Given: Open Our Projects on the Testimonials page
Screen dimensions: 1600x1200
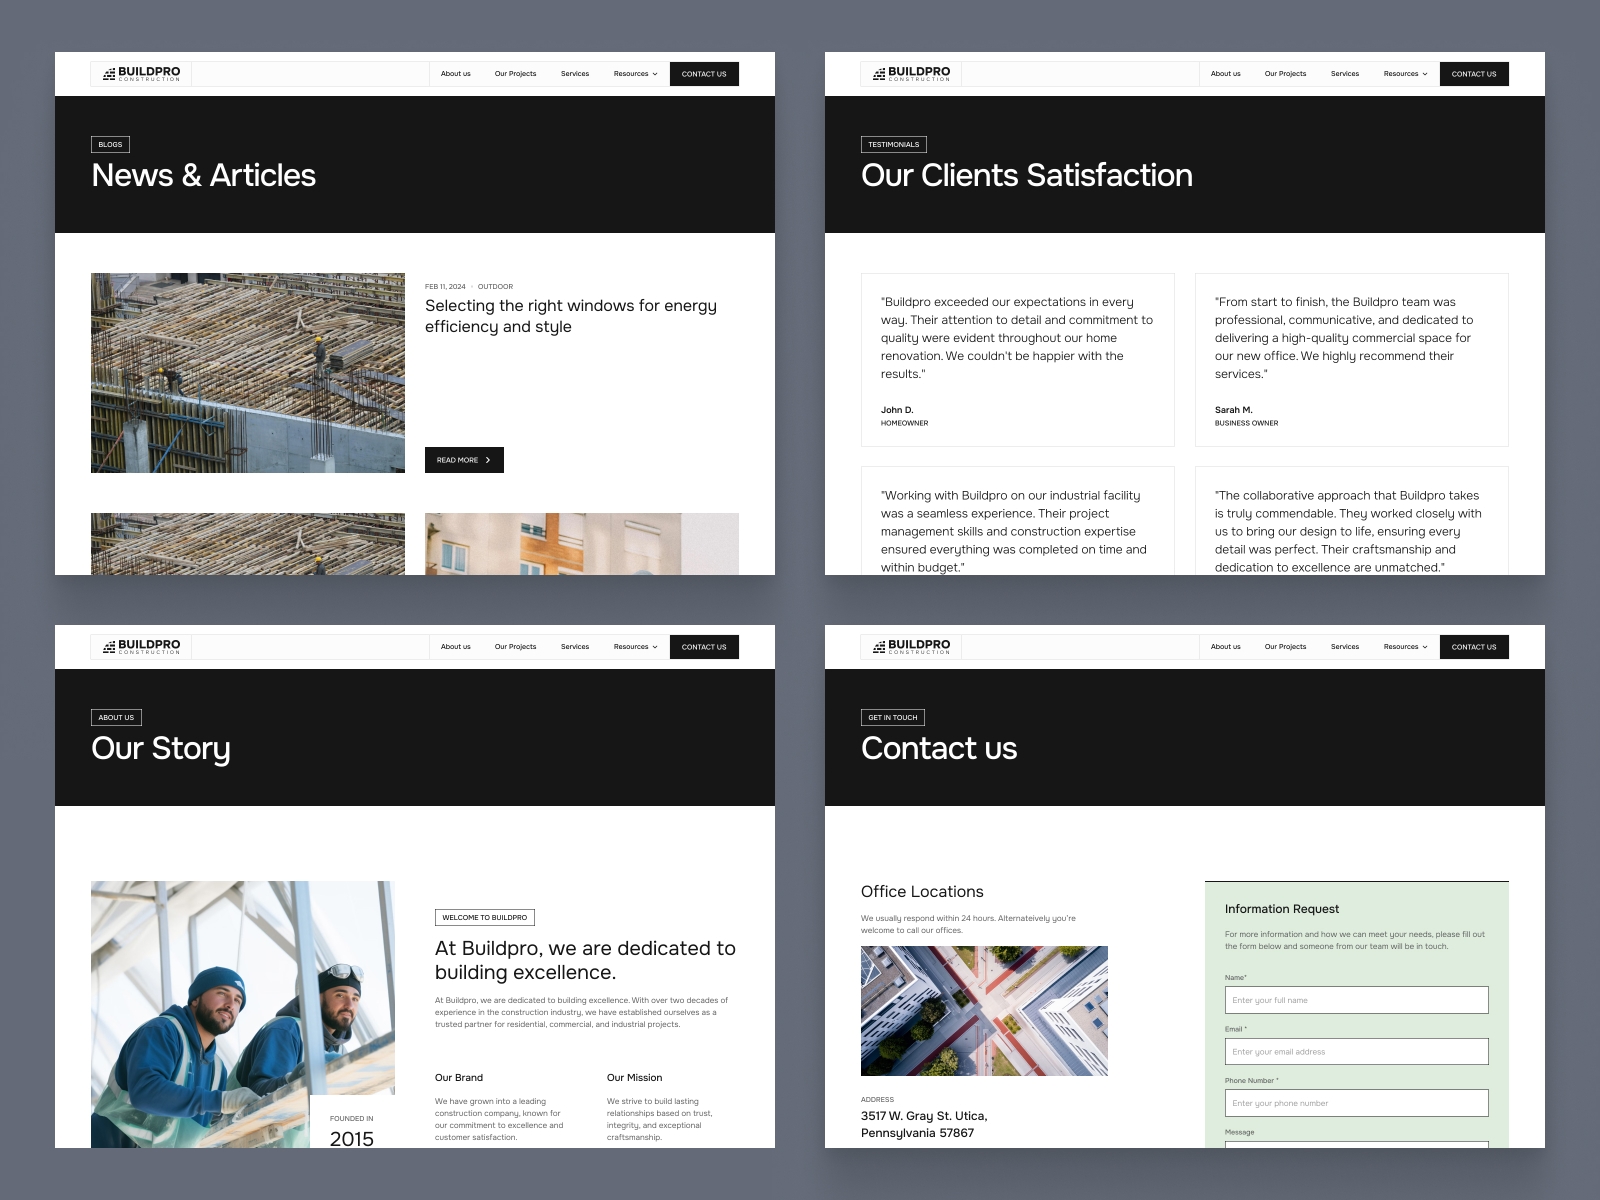Looking at the screenshot, I should [1285, 74].
